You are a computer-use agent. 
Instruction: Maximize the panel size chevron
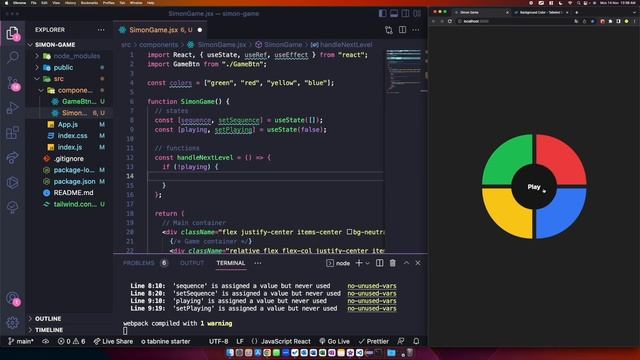(406, 263)
